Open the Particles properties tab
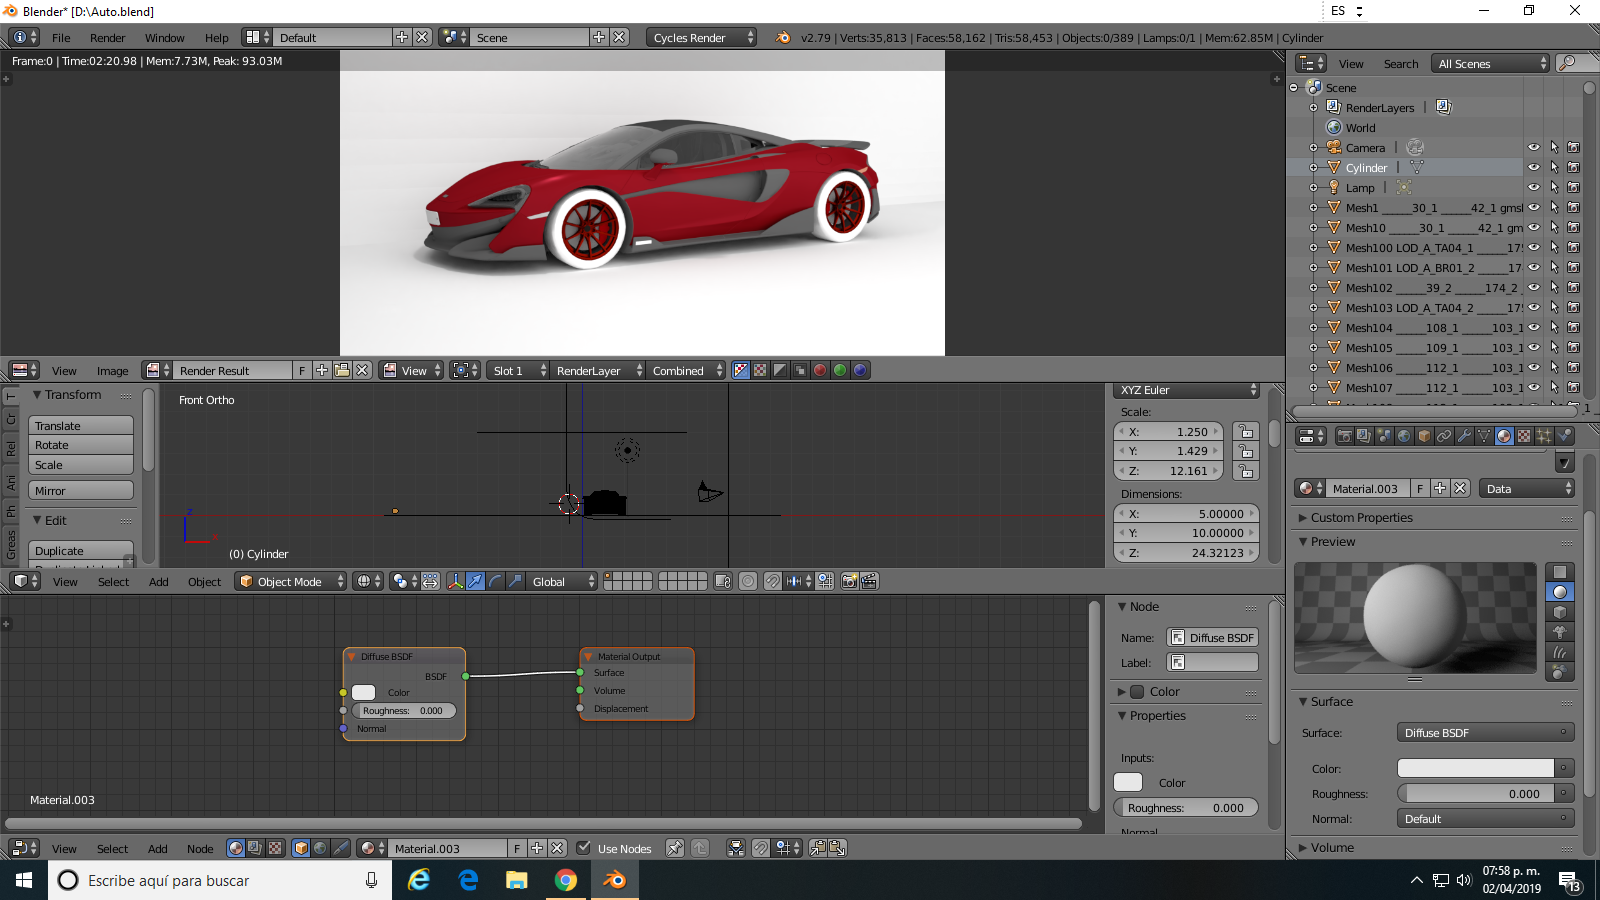This screenshot has width=1600, height=900. [1543, 437]
